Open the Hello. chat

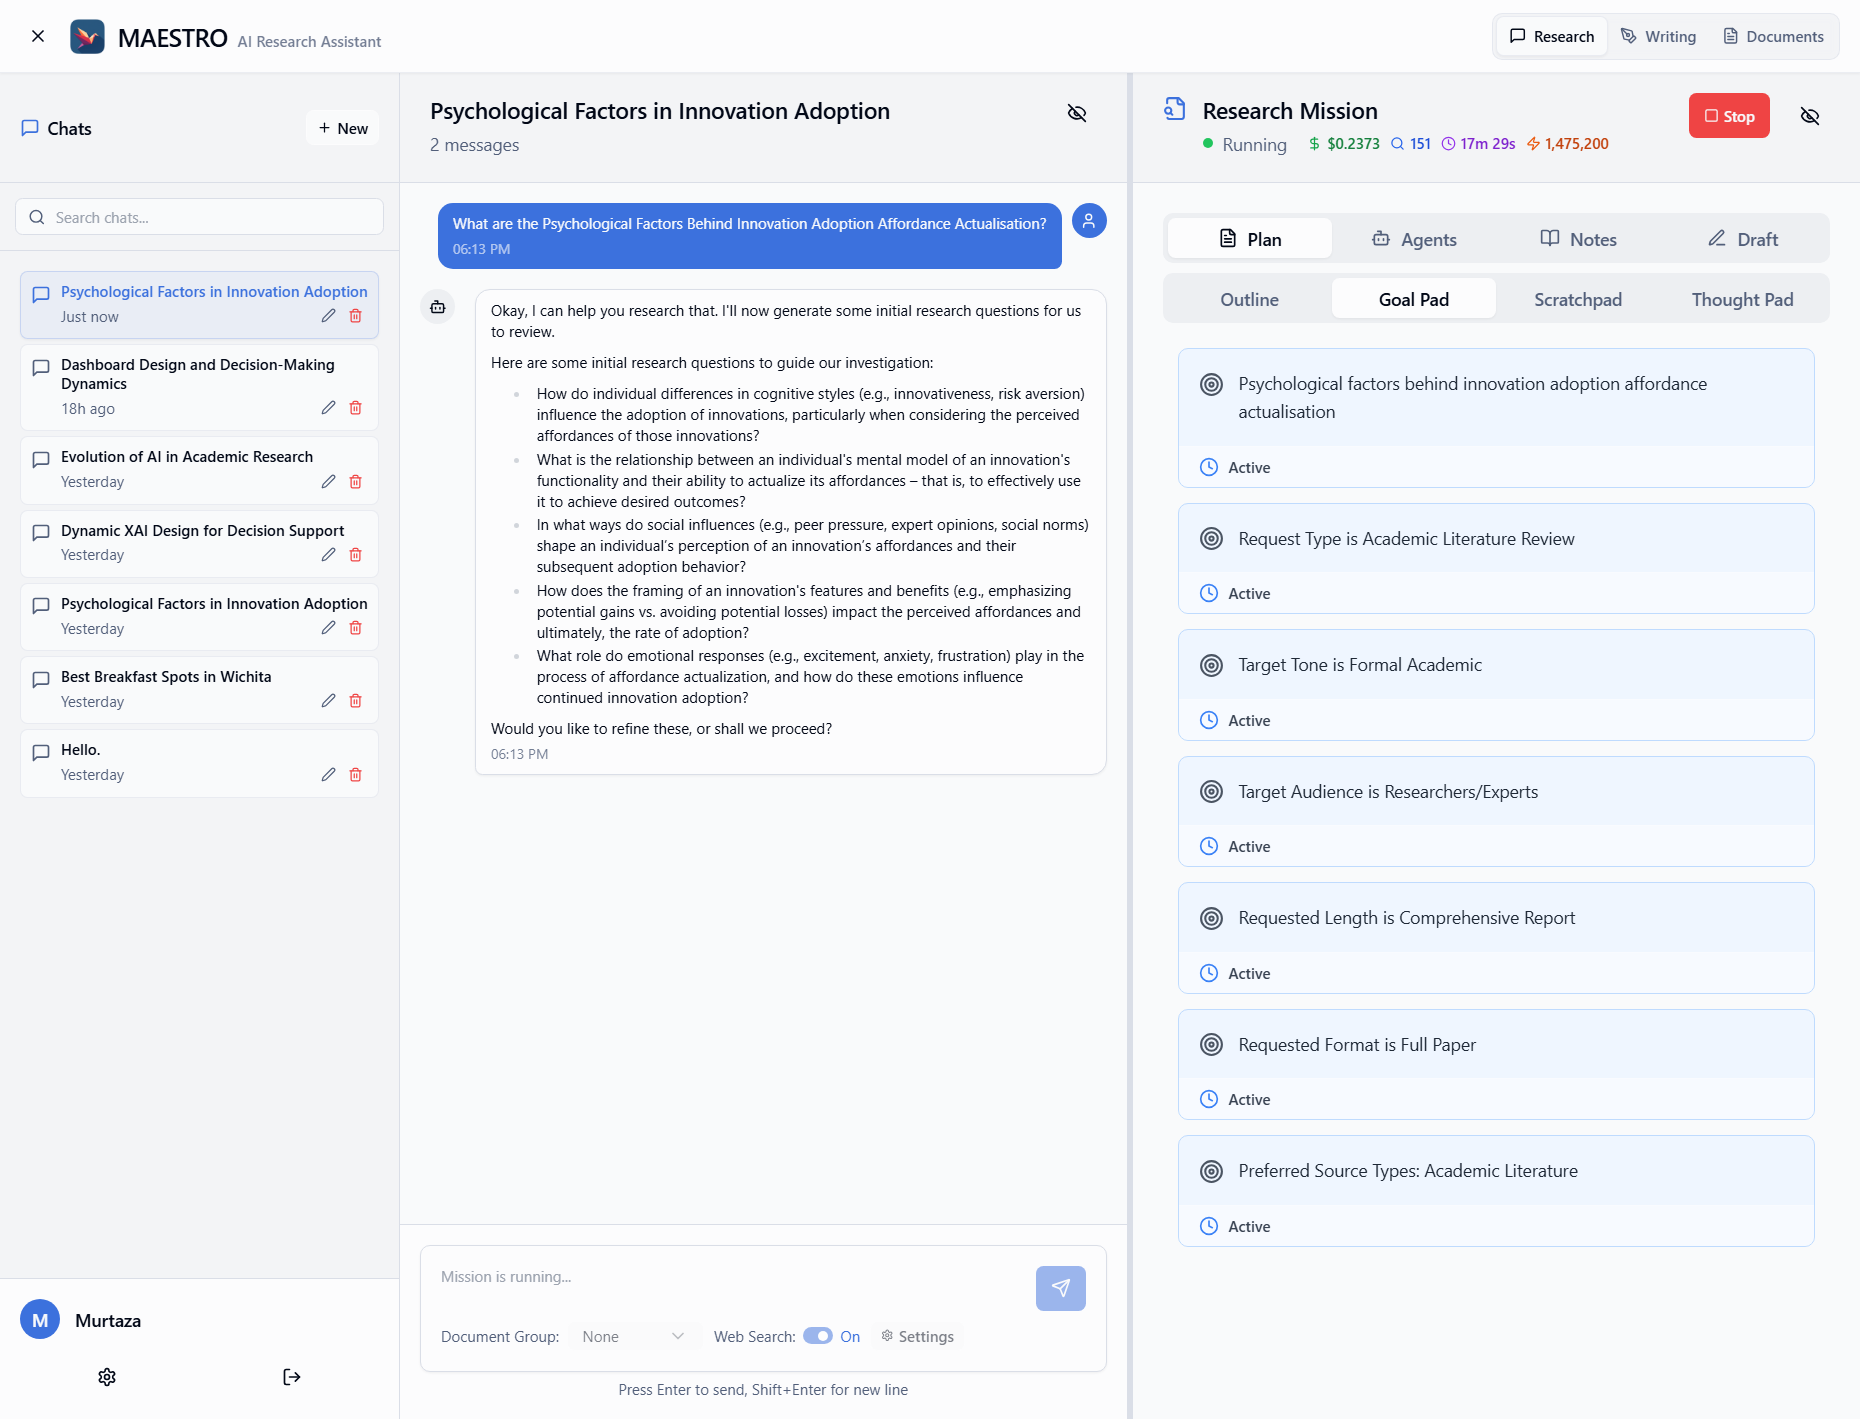click(x=199, y=763)
